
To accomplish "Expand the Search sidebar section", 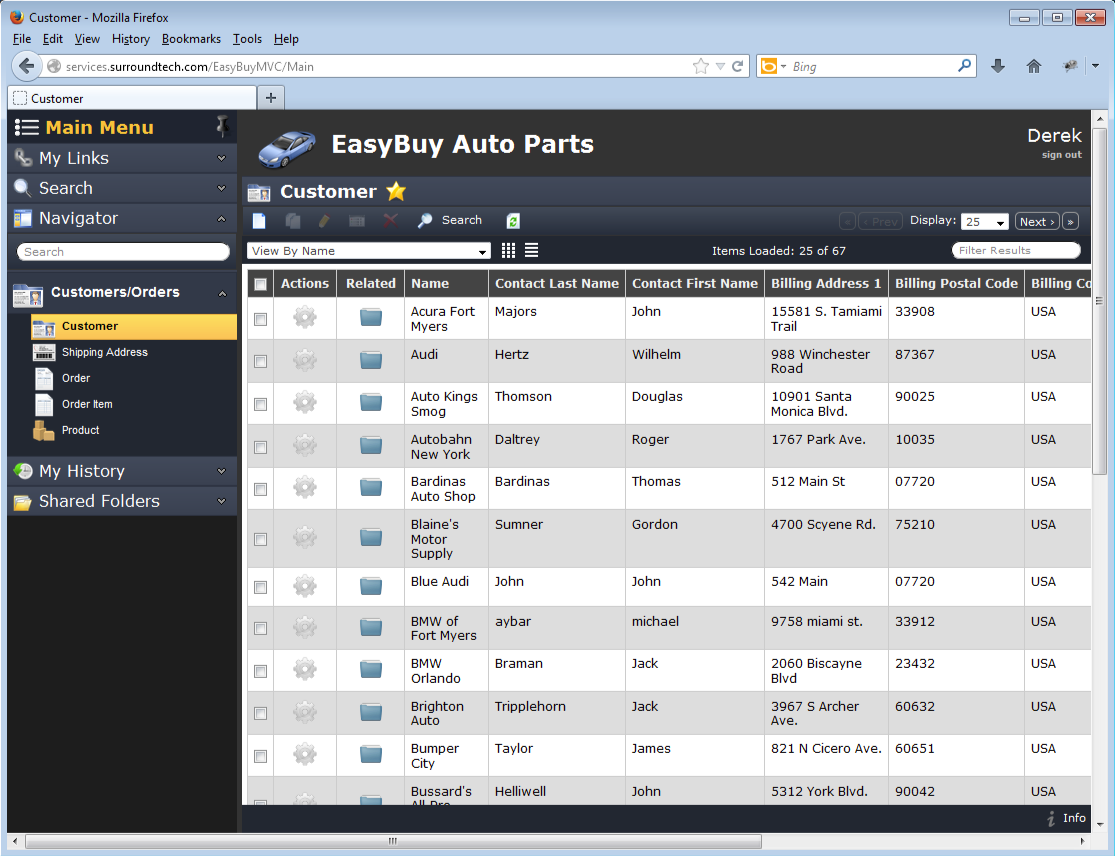I will tap(221, 188).
